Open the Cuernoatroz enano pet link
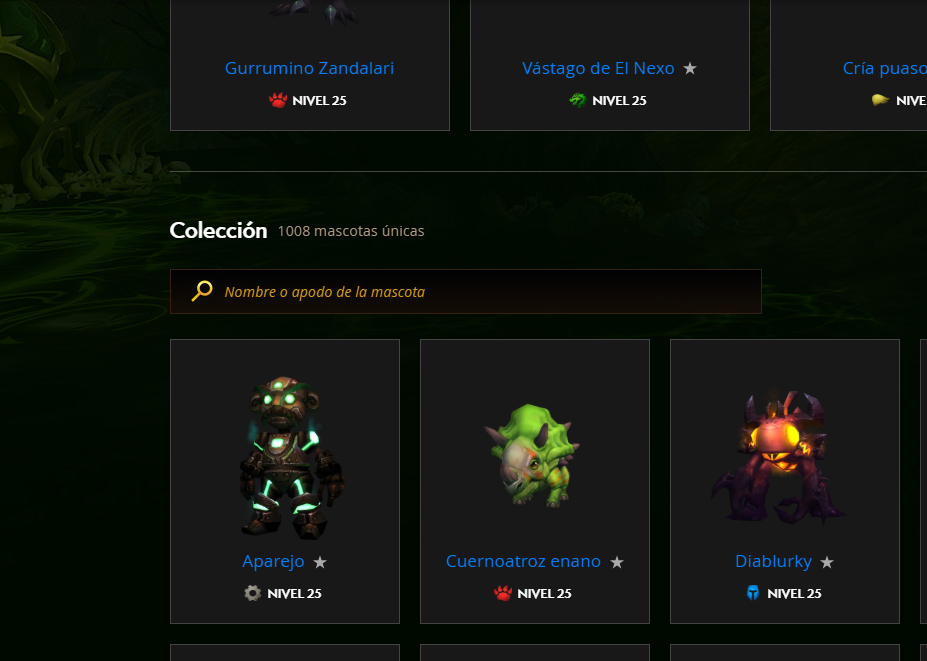 point(523,561)
